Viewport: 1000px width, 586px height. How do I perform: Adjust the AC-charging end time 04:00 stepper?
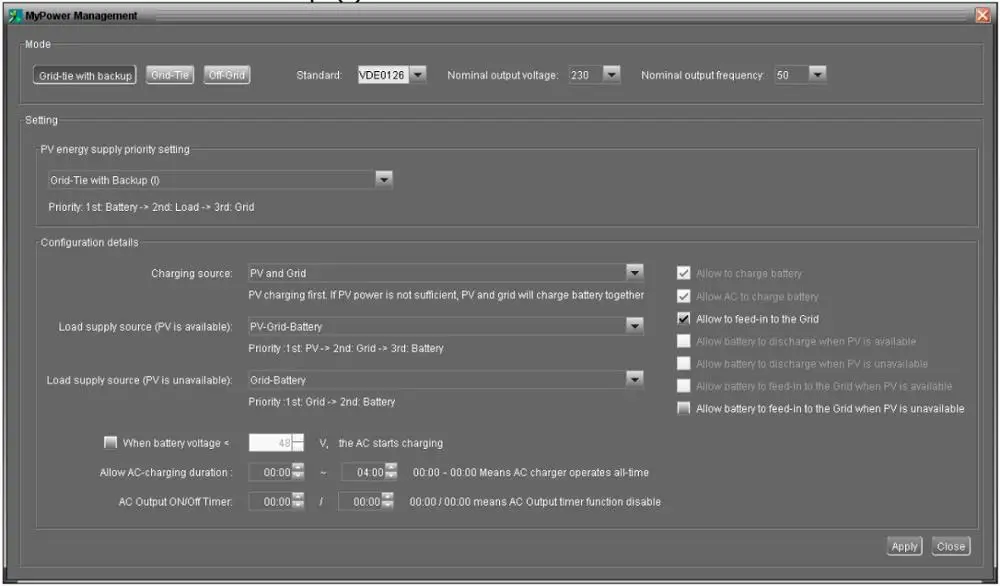[391, 472]
